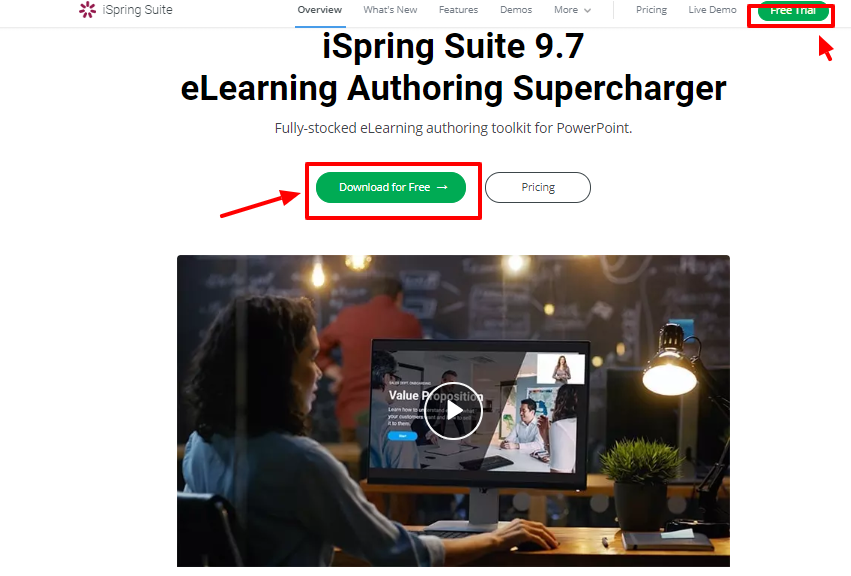Go to the What's New tab

tap(390, 10)
